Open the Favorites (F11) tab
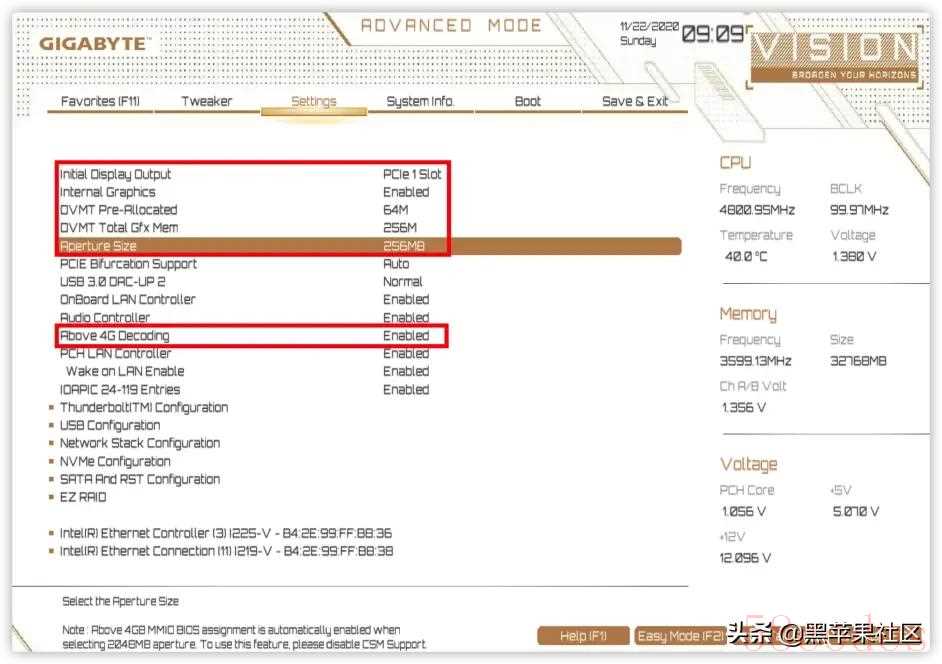942x664 pixels. [x=100, y=101]
